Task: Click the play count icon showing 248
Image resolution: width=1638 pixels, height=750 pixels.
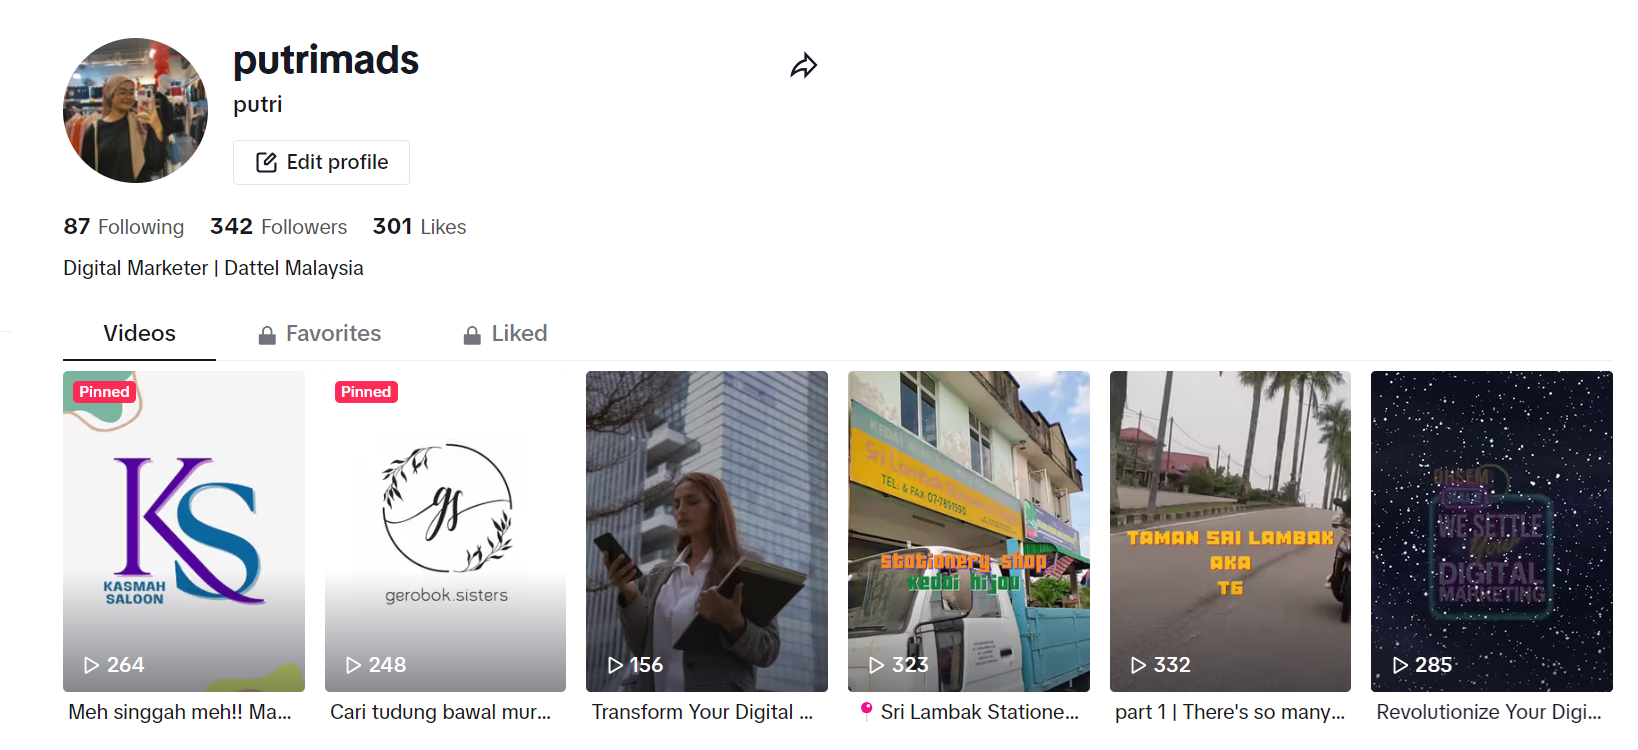Action: (x=353, y=665)
